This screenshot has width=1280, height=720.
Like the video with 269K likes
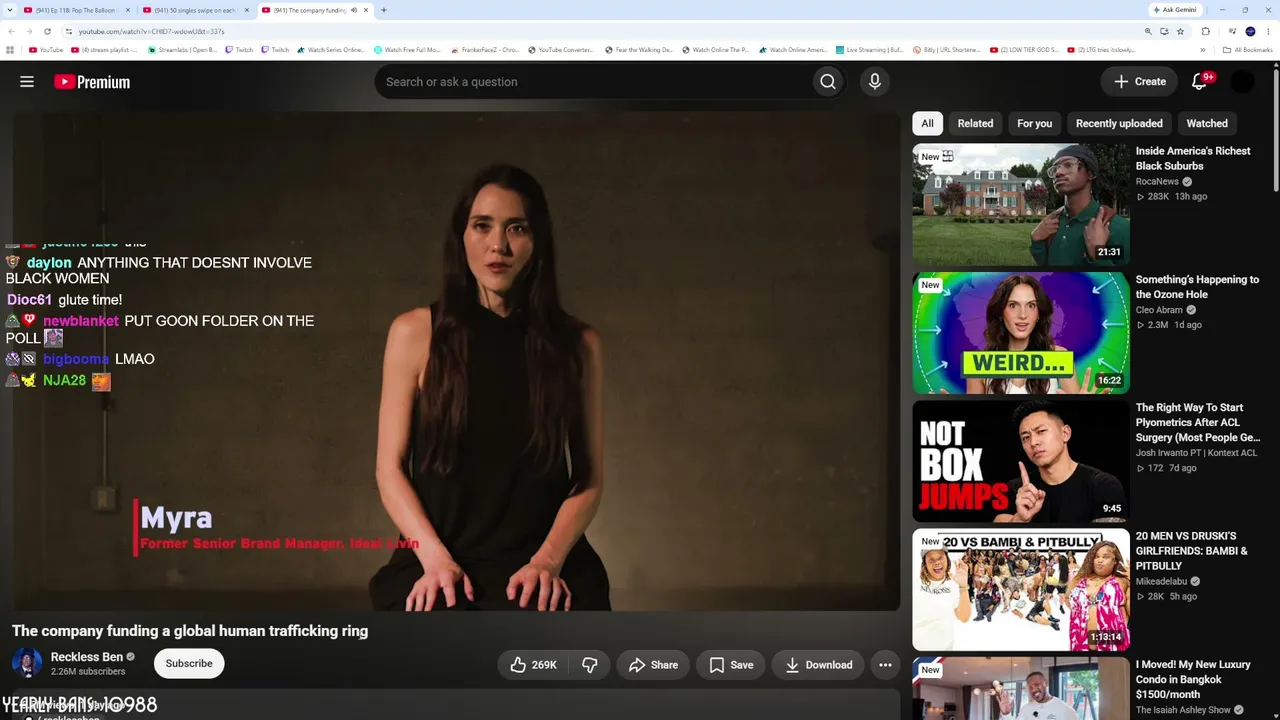tap(534, 665)
